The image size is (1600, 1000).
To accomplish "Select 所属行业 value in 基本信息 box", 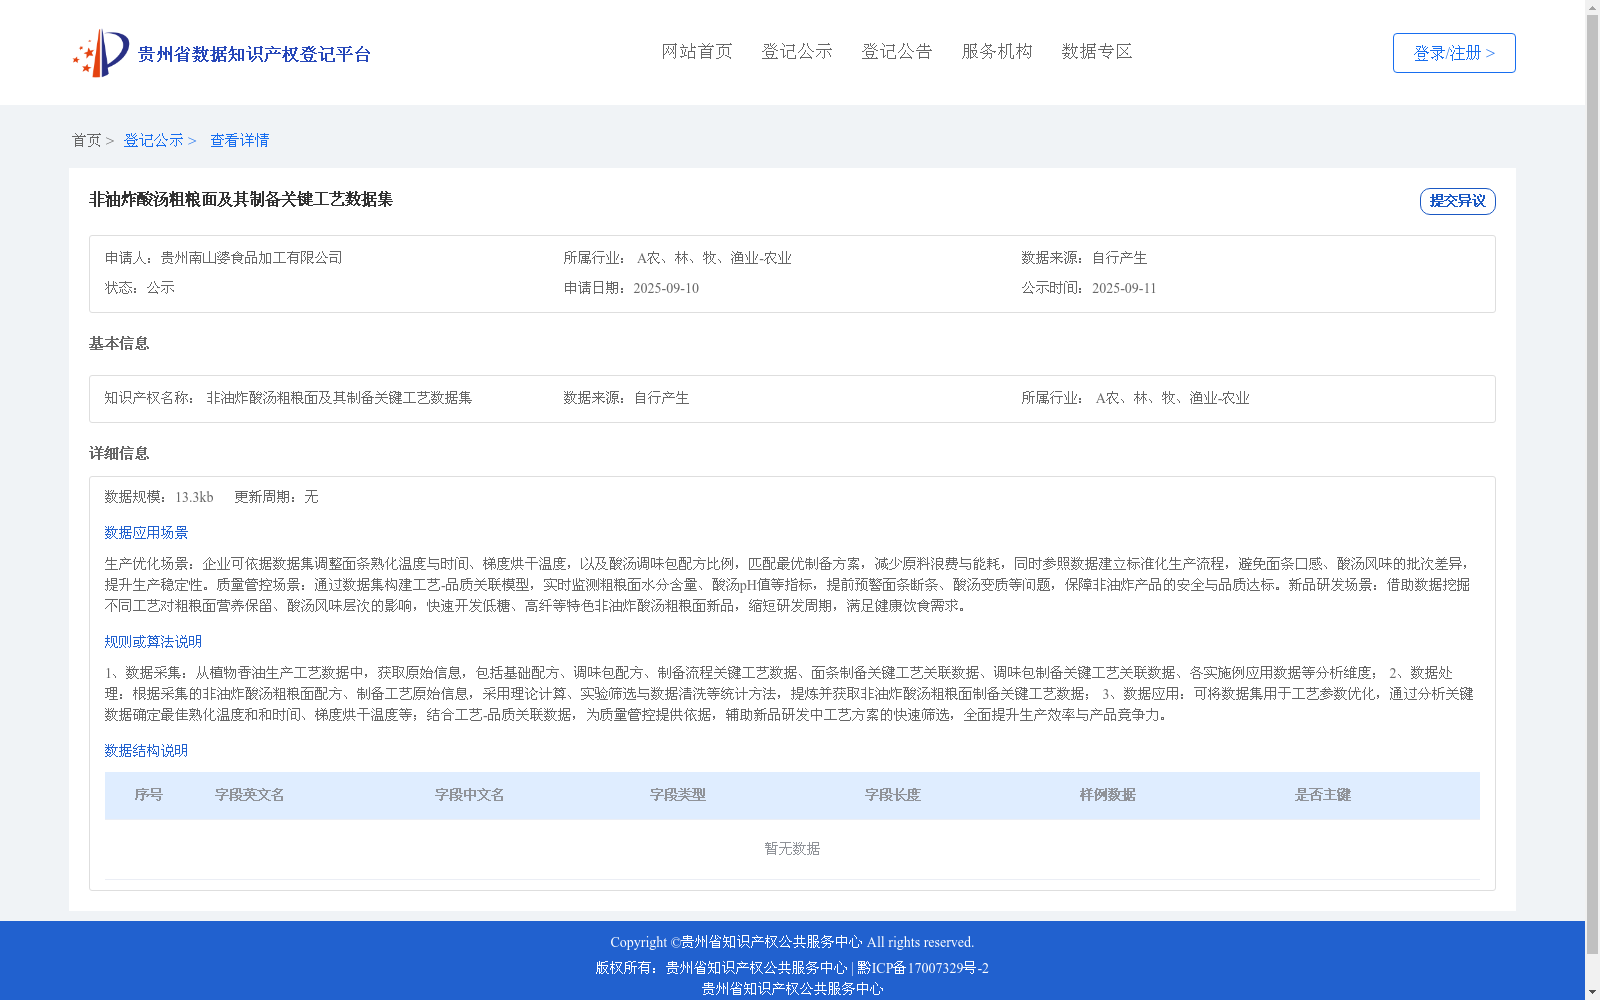I will [x=1172, y=398].
